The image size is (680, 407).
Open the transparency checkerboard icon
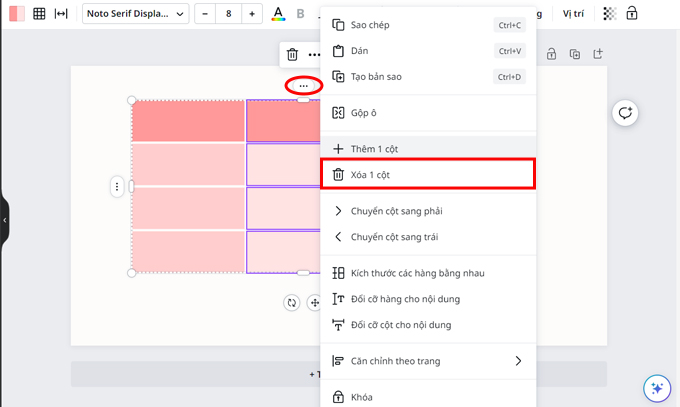(x=610, y=14)
